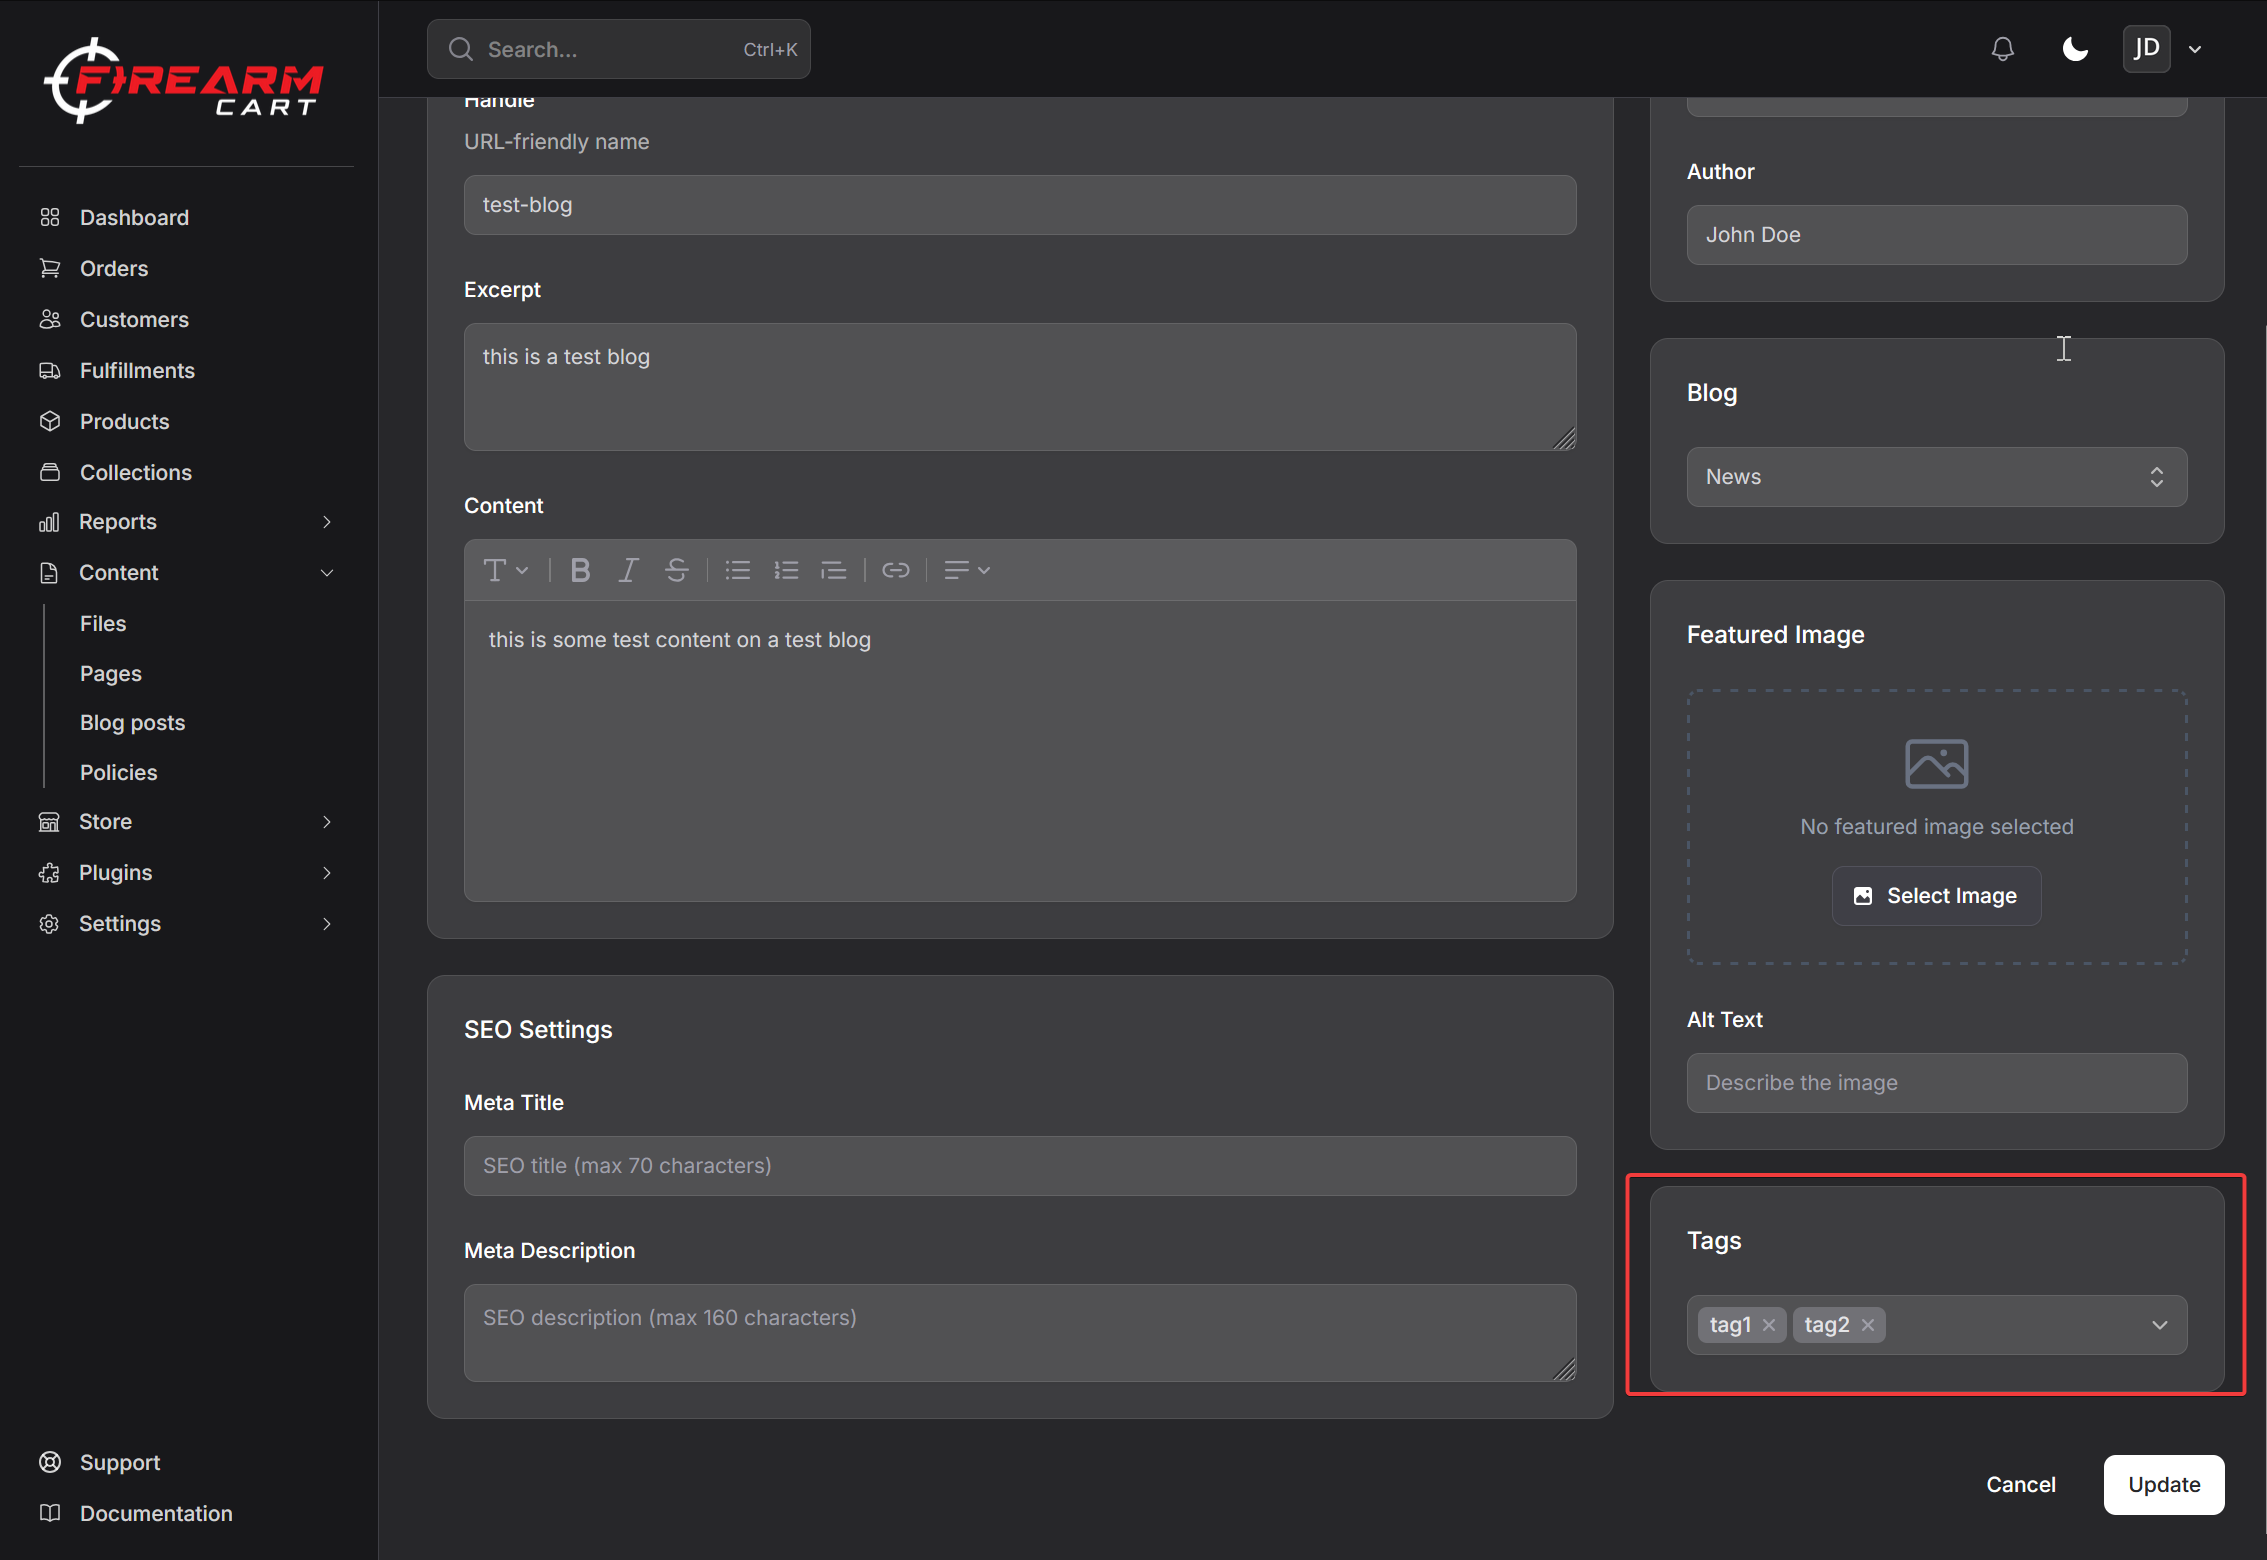This screenshot has width=2267, height=1560.
Task: Focus the Search field
Action: pos(618,49)
